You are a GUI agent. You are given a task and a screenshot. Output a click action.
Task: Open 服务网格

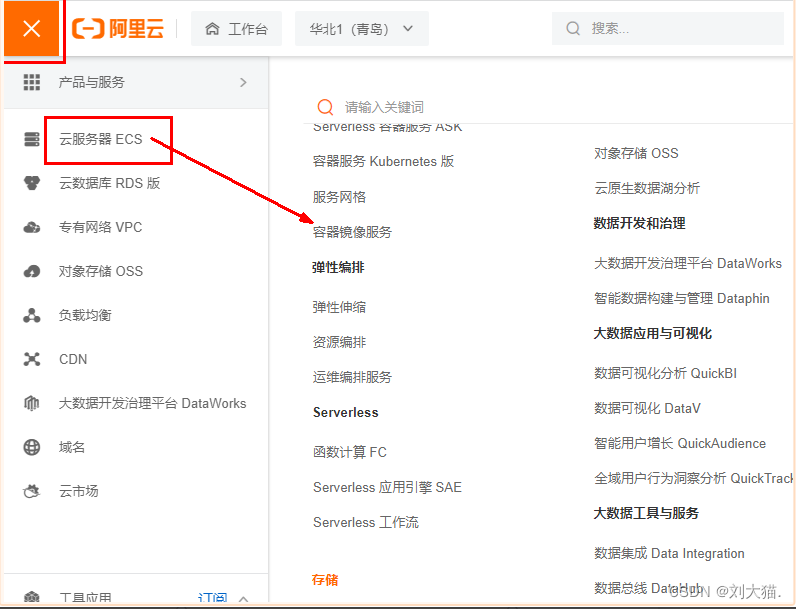(339, 197)
